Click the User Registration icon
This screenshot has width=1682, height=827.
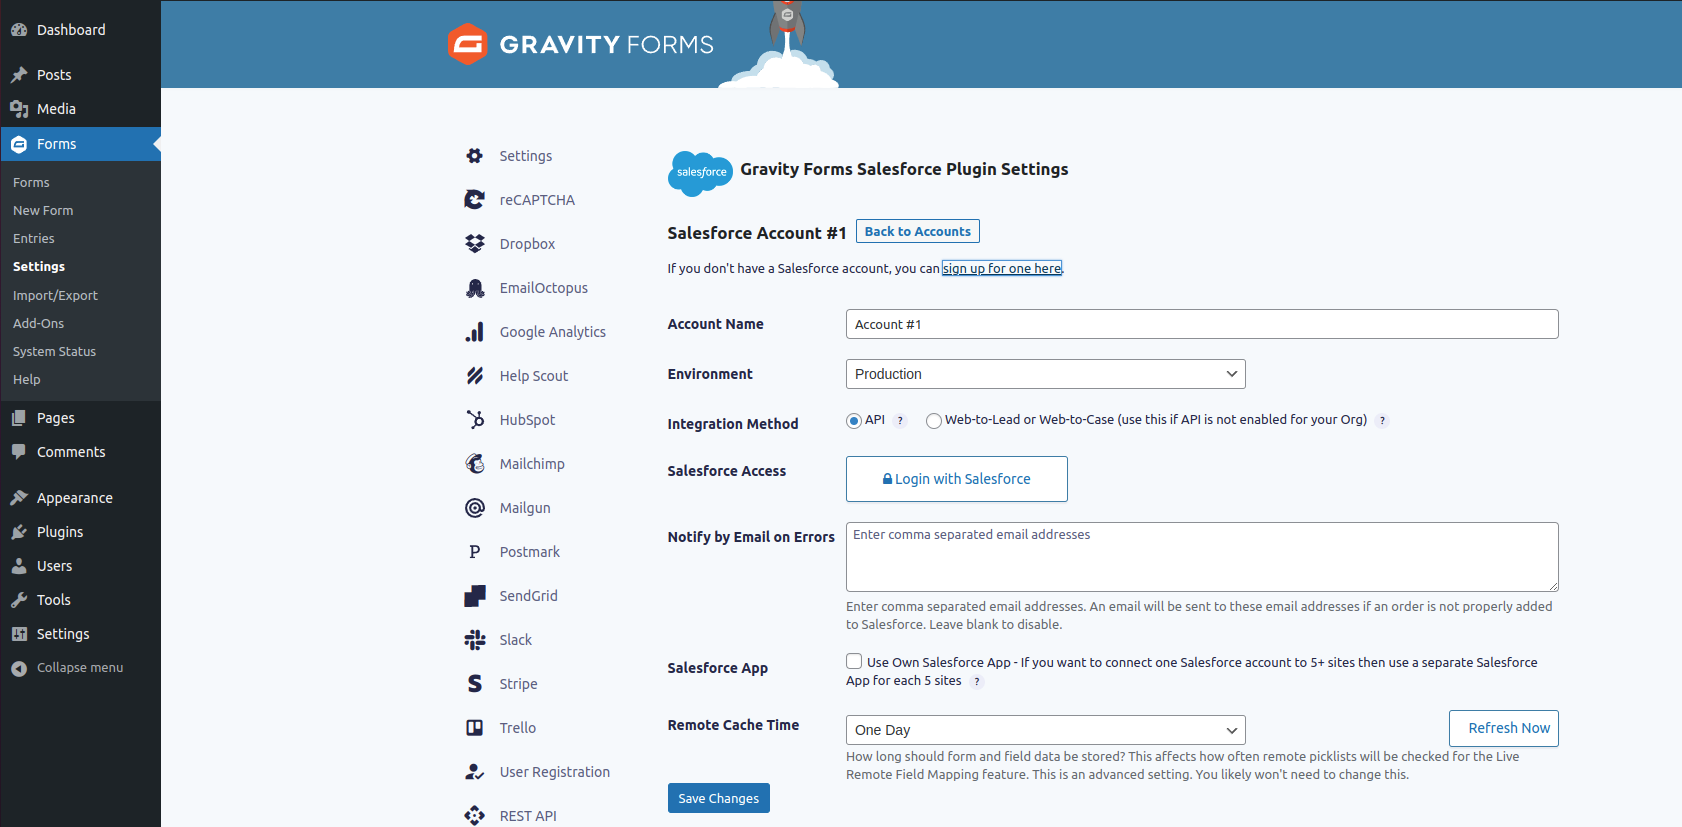(x=475, y=772)
